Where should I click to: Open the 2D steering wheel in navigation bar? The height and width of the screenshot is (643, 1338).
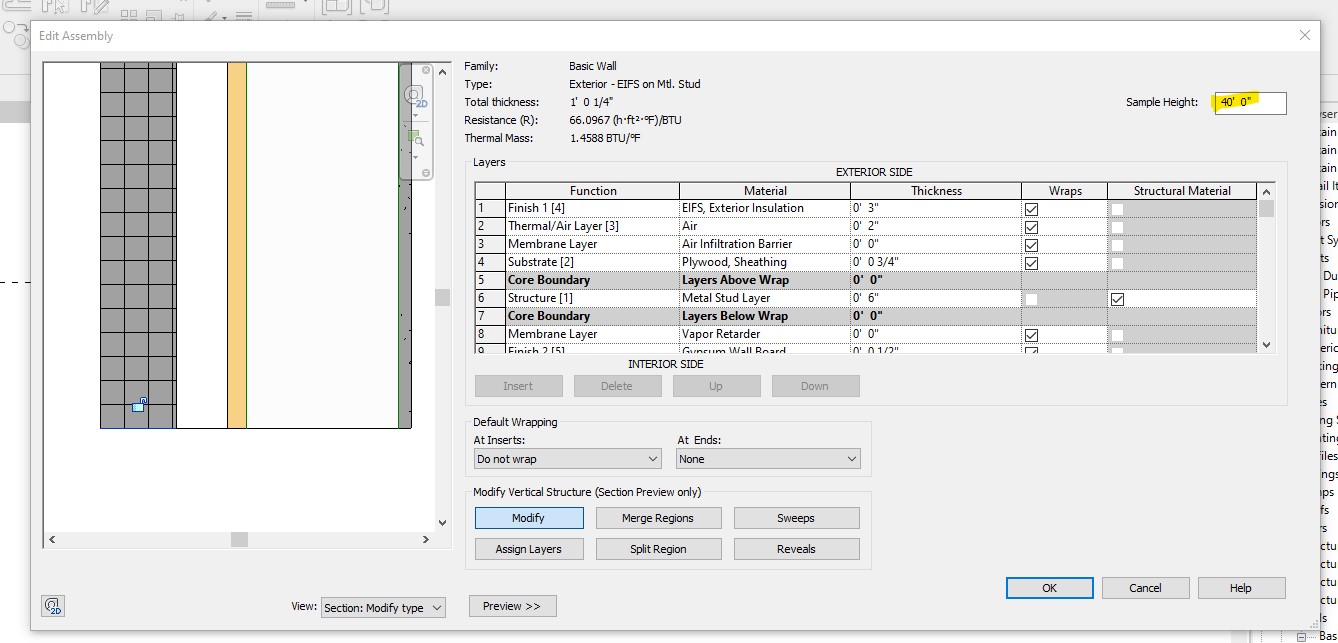(414, 96)
